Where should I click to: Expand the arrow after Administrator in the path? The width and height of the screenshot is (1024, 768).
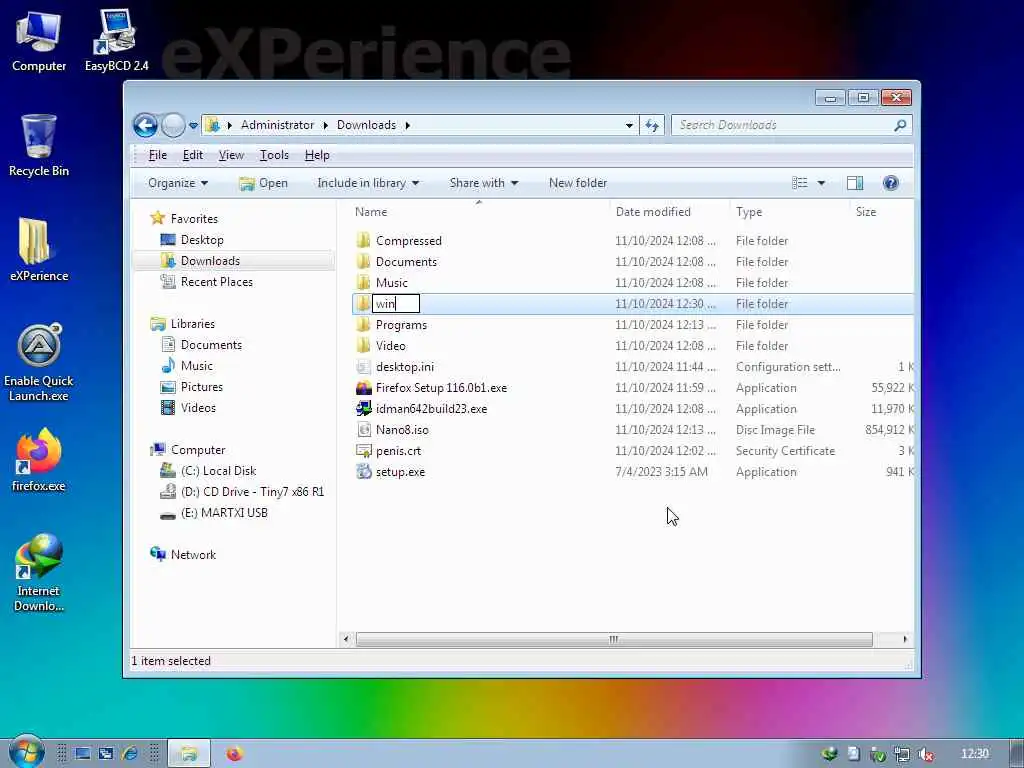(x=325, y=125)
